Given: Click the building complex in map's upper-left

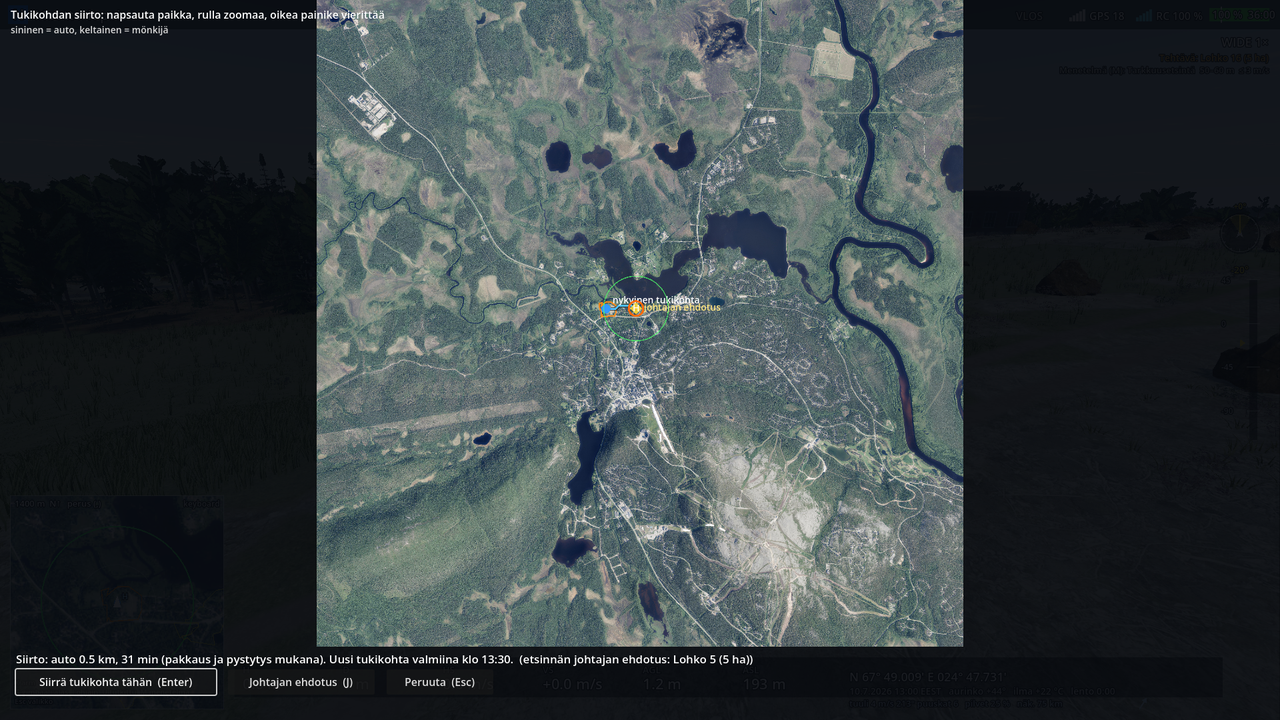Looking at the screenshot, I should tap(371, 112).
